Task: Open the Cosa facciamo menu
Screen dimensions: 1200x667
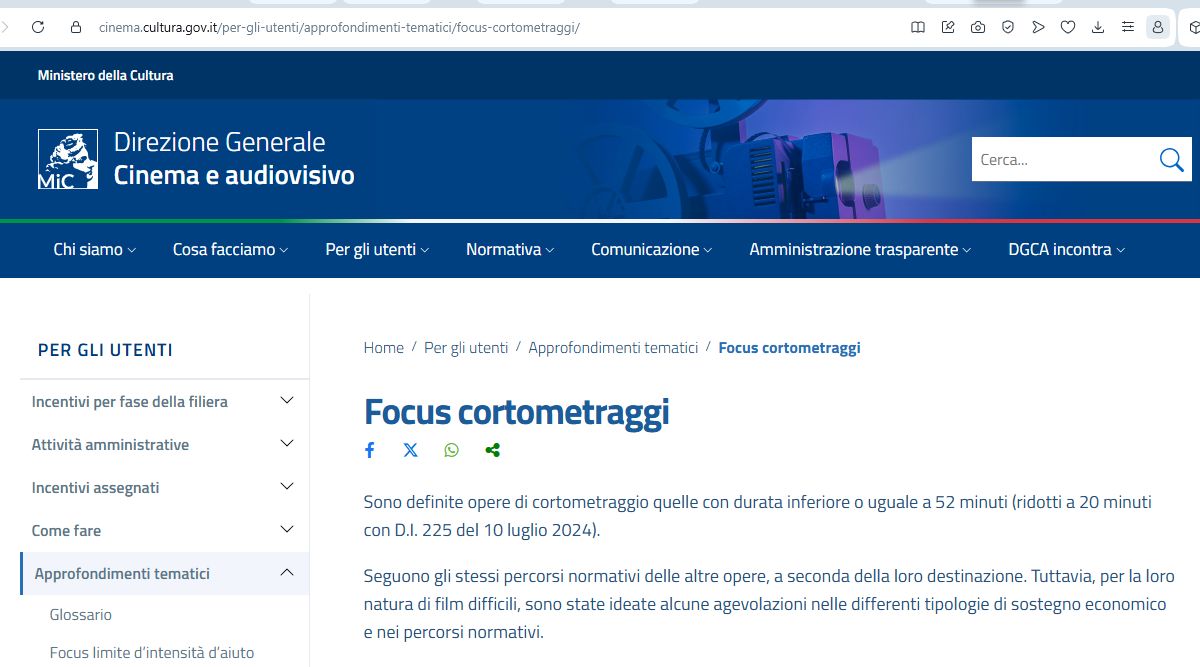Action: pos(230,249)
